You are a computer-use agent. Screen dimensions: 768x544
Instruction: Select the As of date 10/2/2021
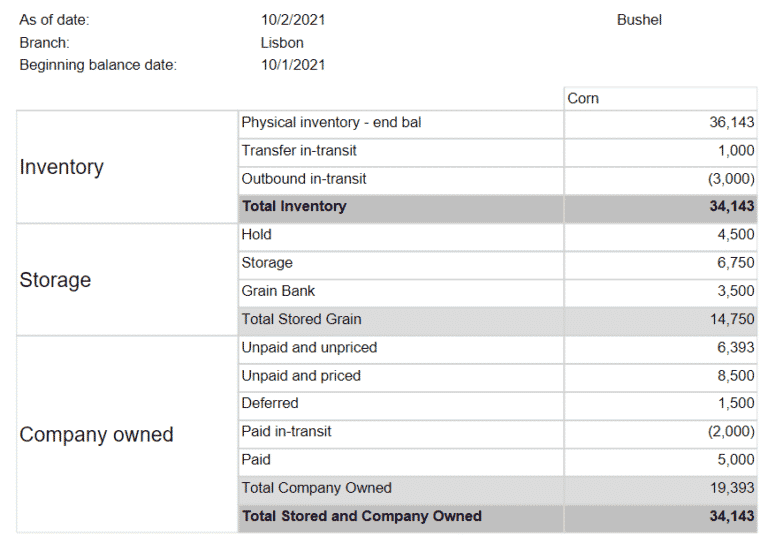pos(292,20)
